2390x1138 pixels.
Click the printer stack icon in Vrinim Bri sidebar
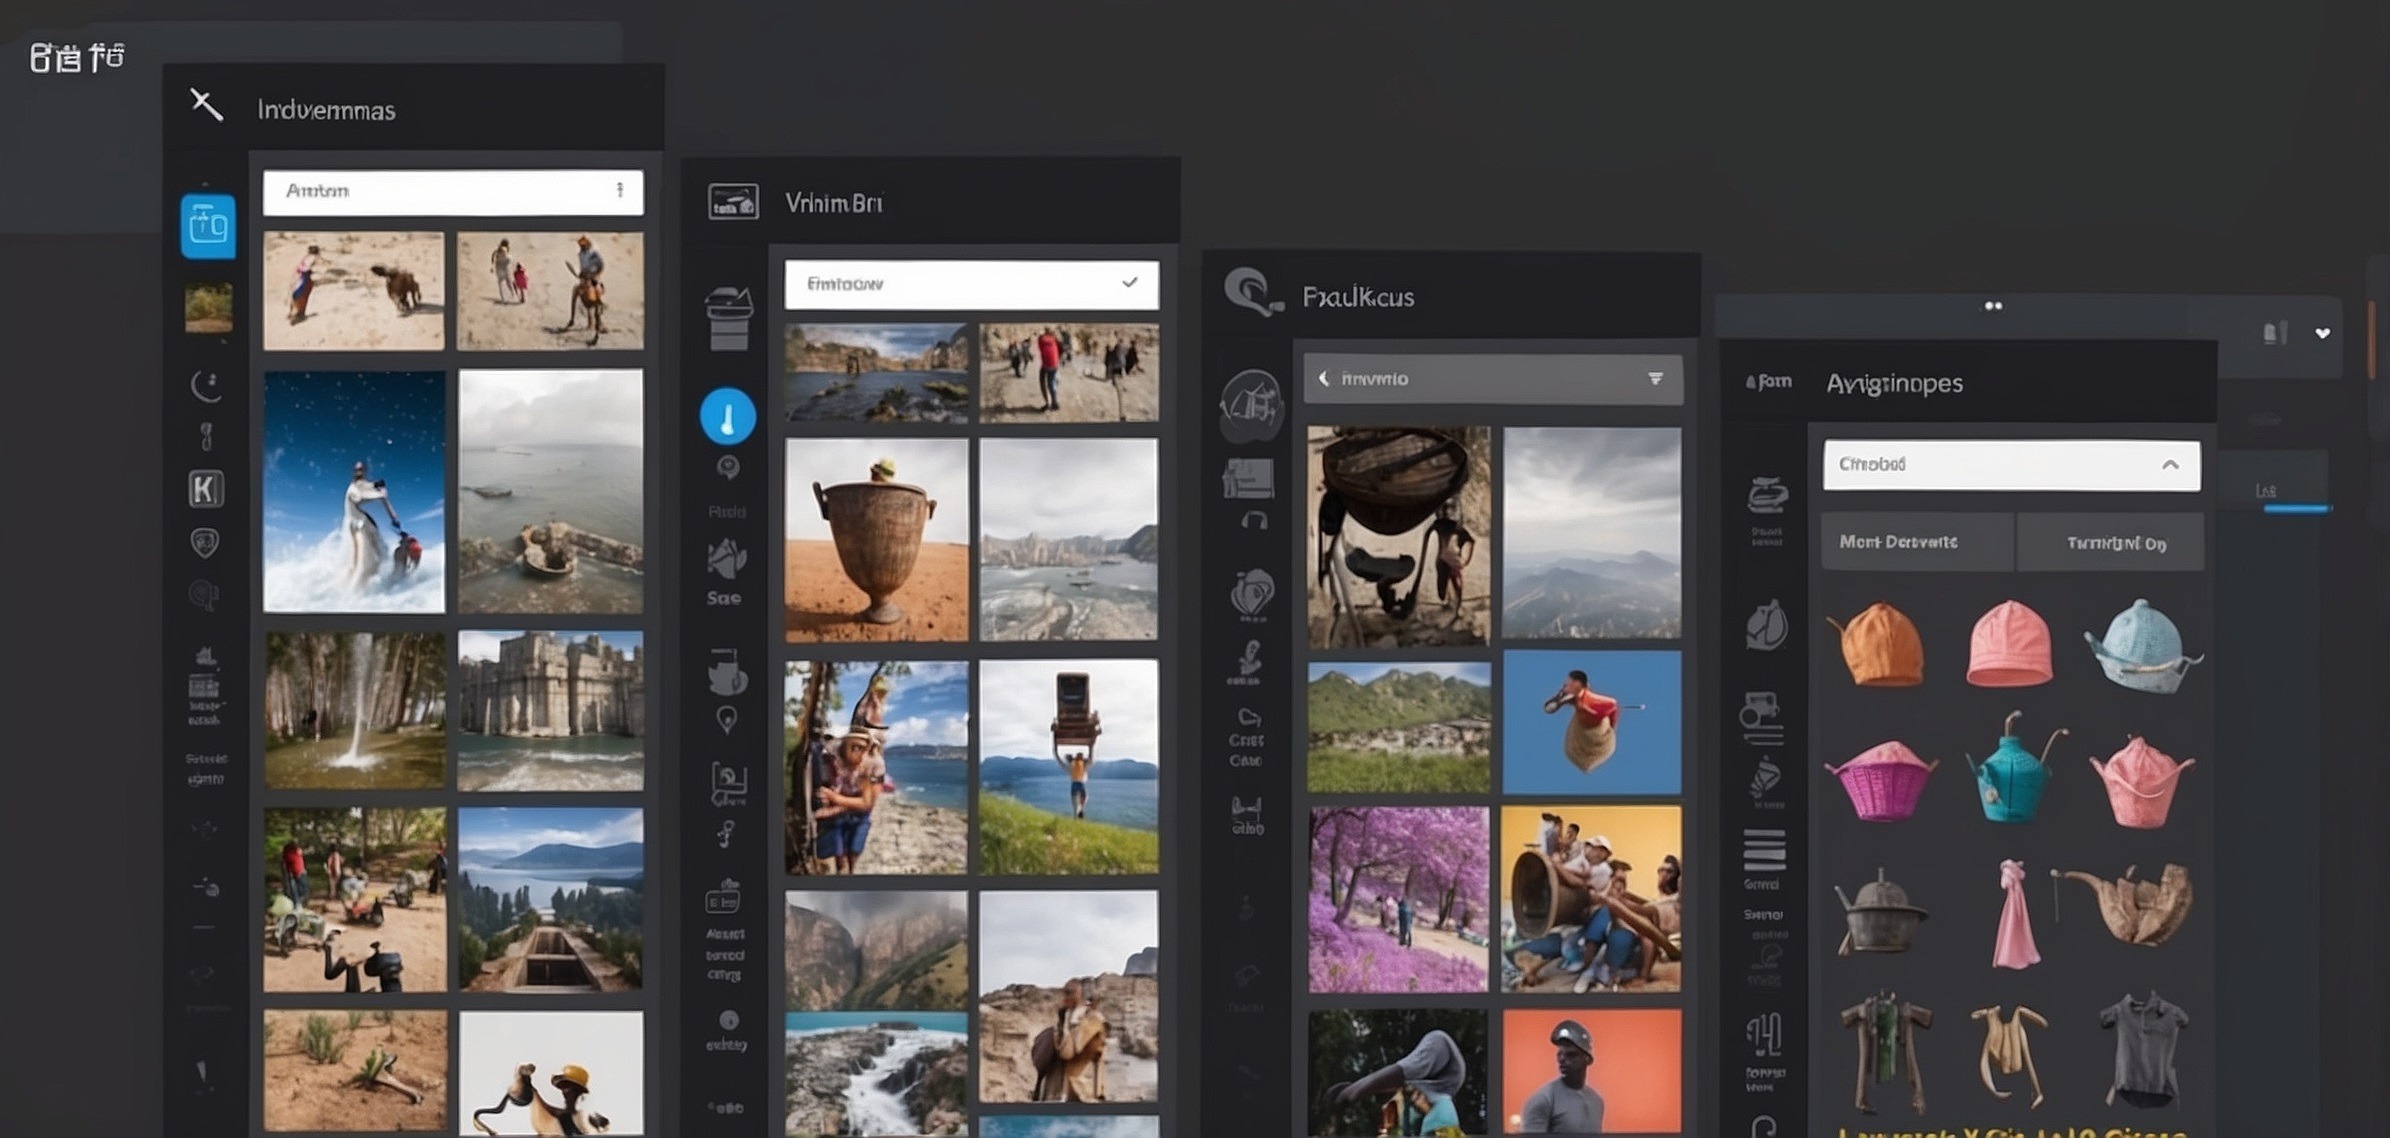point(729,318)
